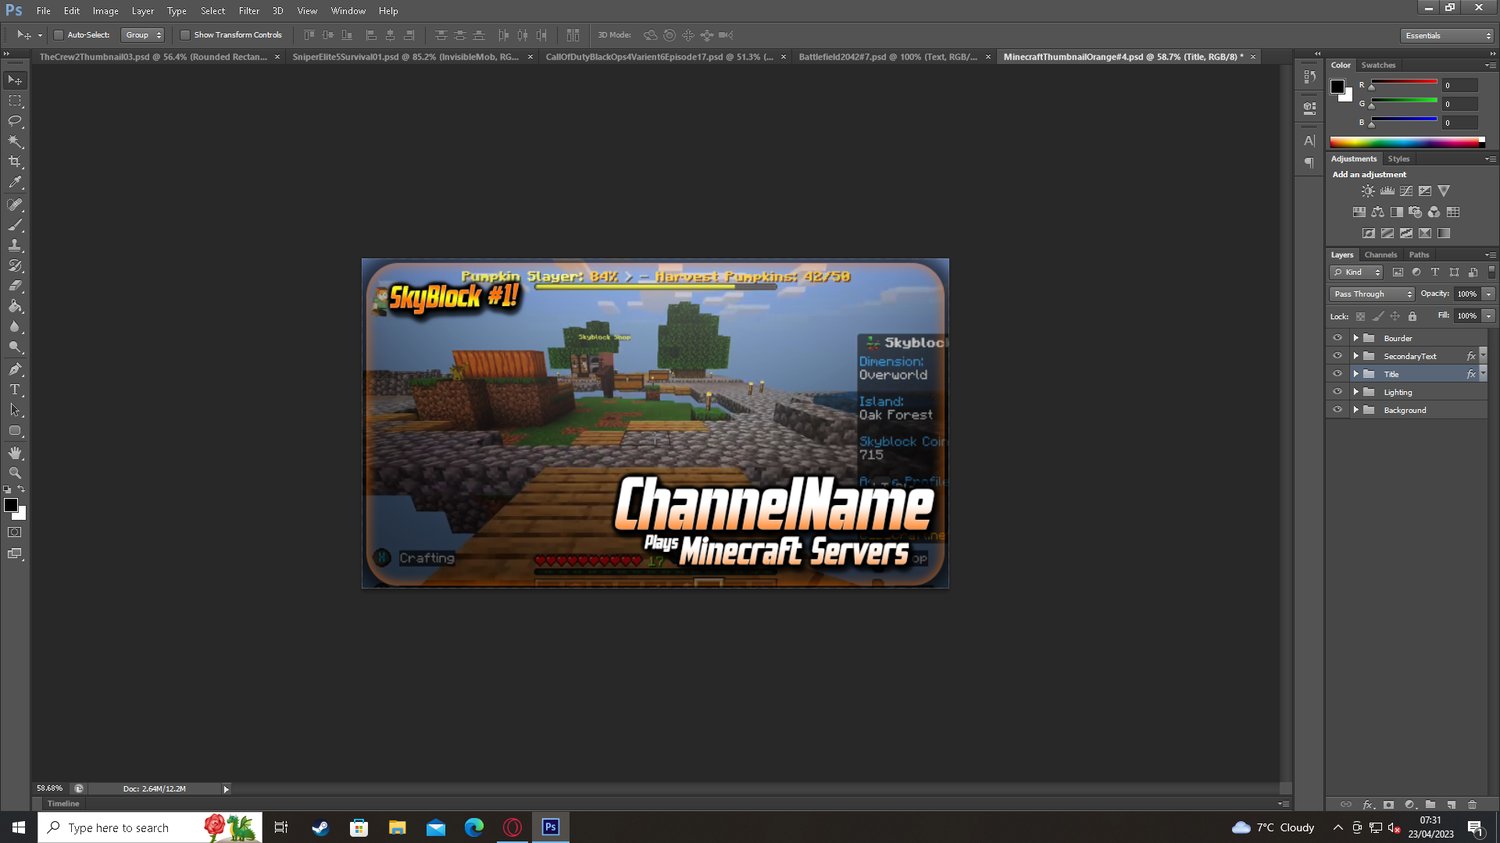The width and height of the screenshot is (1500, 843).
Task: Open the Auto-Select Group dropdown
Action: click(x=142, y=35)
